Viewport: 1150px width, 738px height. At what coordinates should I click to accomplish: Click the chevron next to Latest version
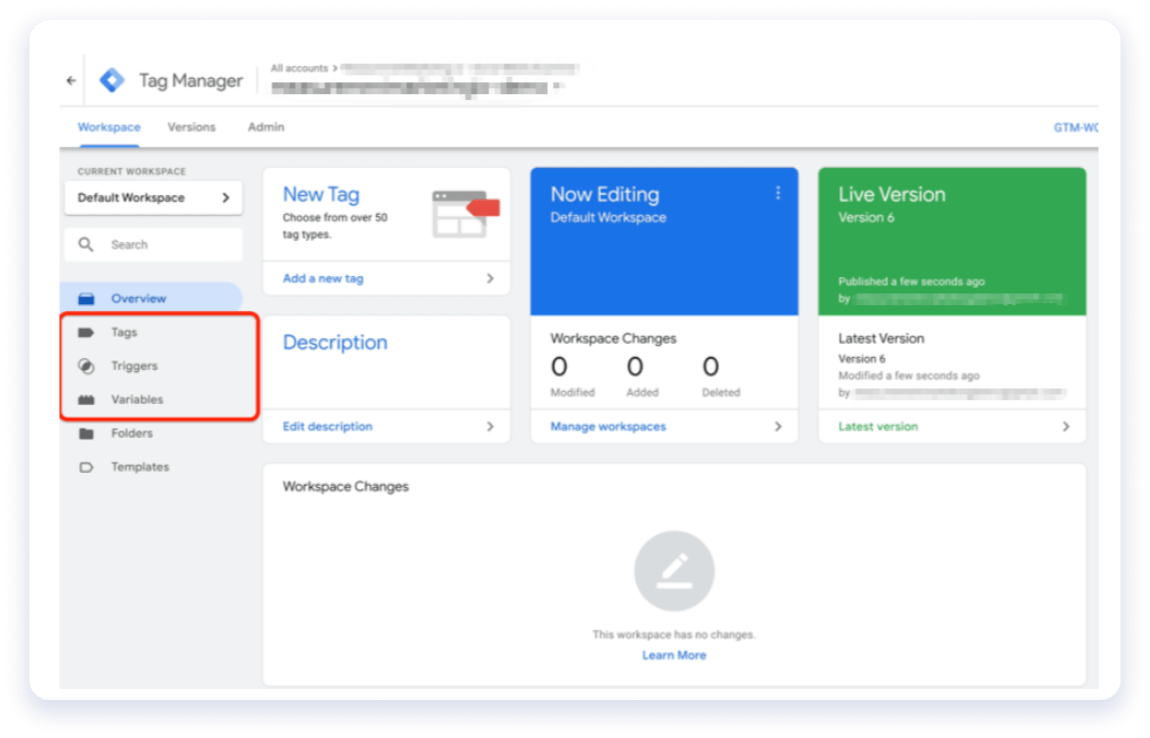tap(1066, 427)
